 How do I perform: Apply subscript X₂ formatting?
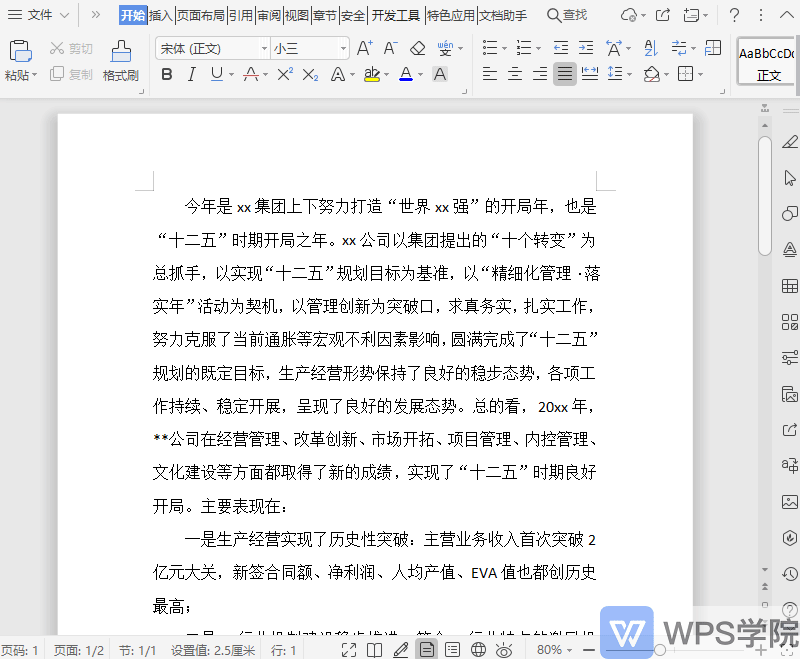click(310, 75)
